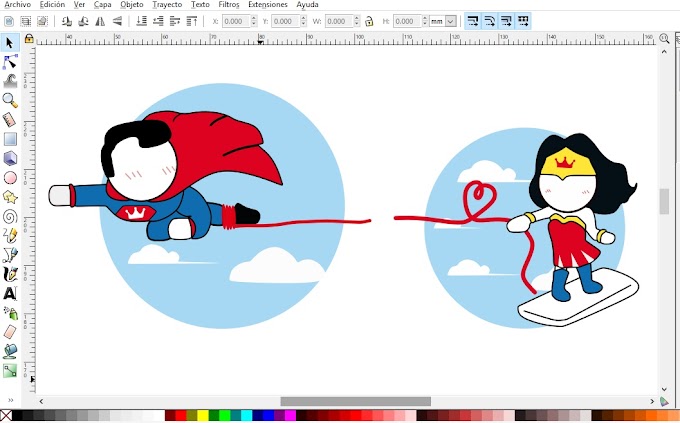Expand hidden toolbox items chevron
This screenshot has width=680, height=423.
(x=10, y=400)
